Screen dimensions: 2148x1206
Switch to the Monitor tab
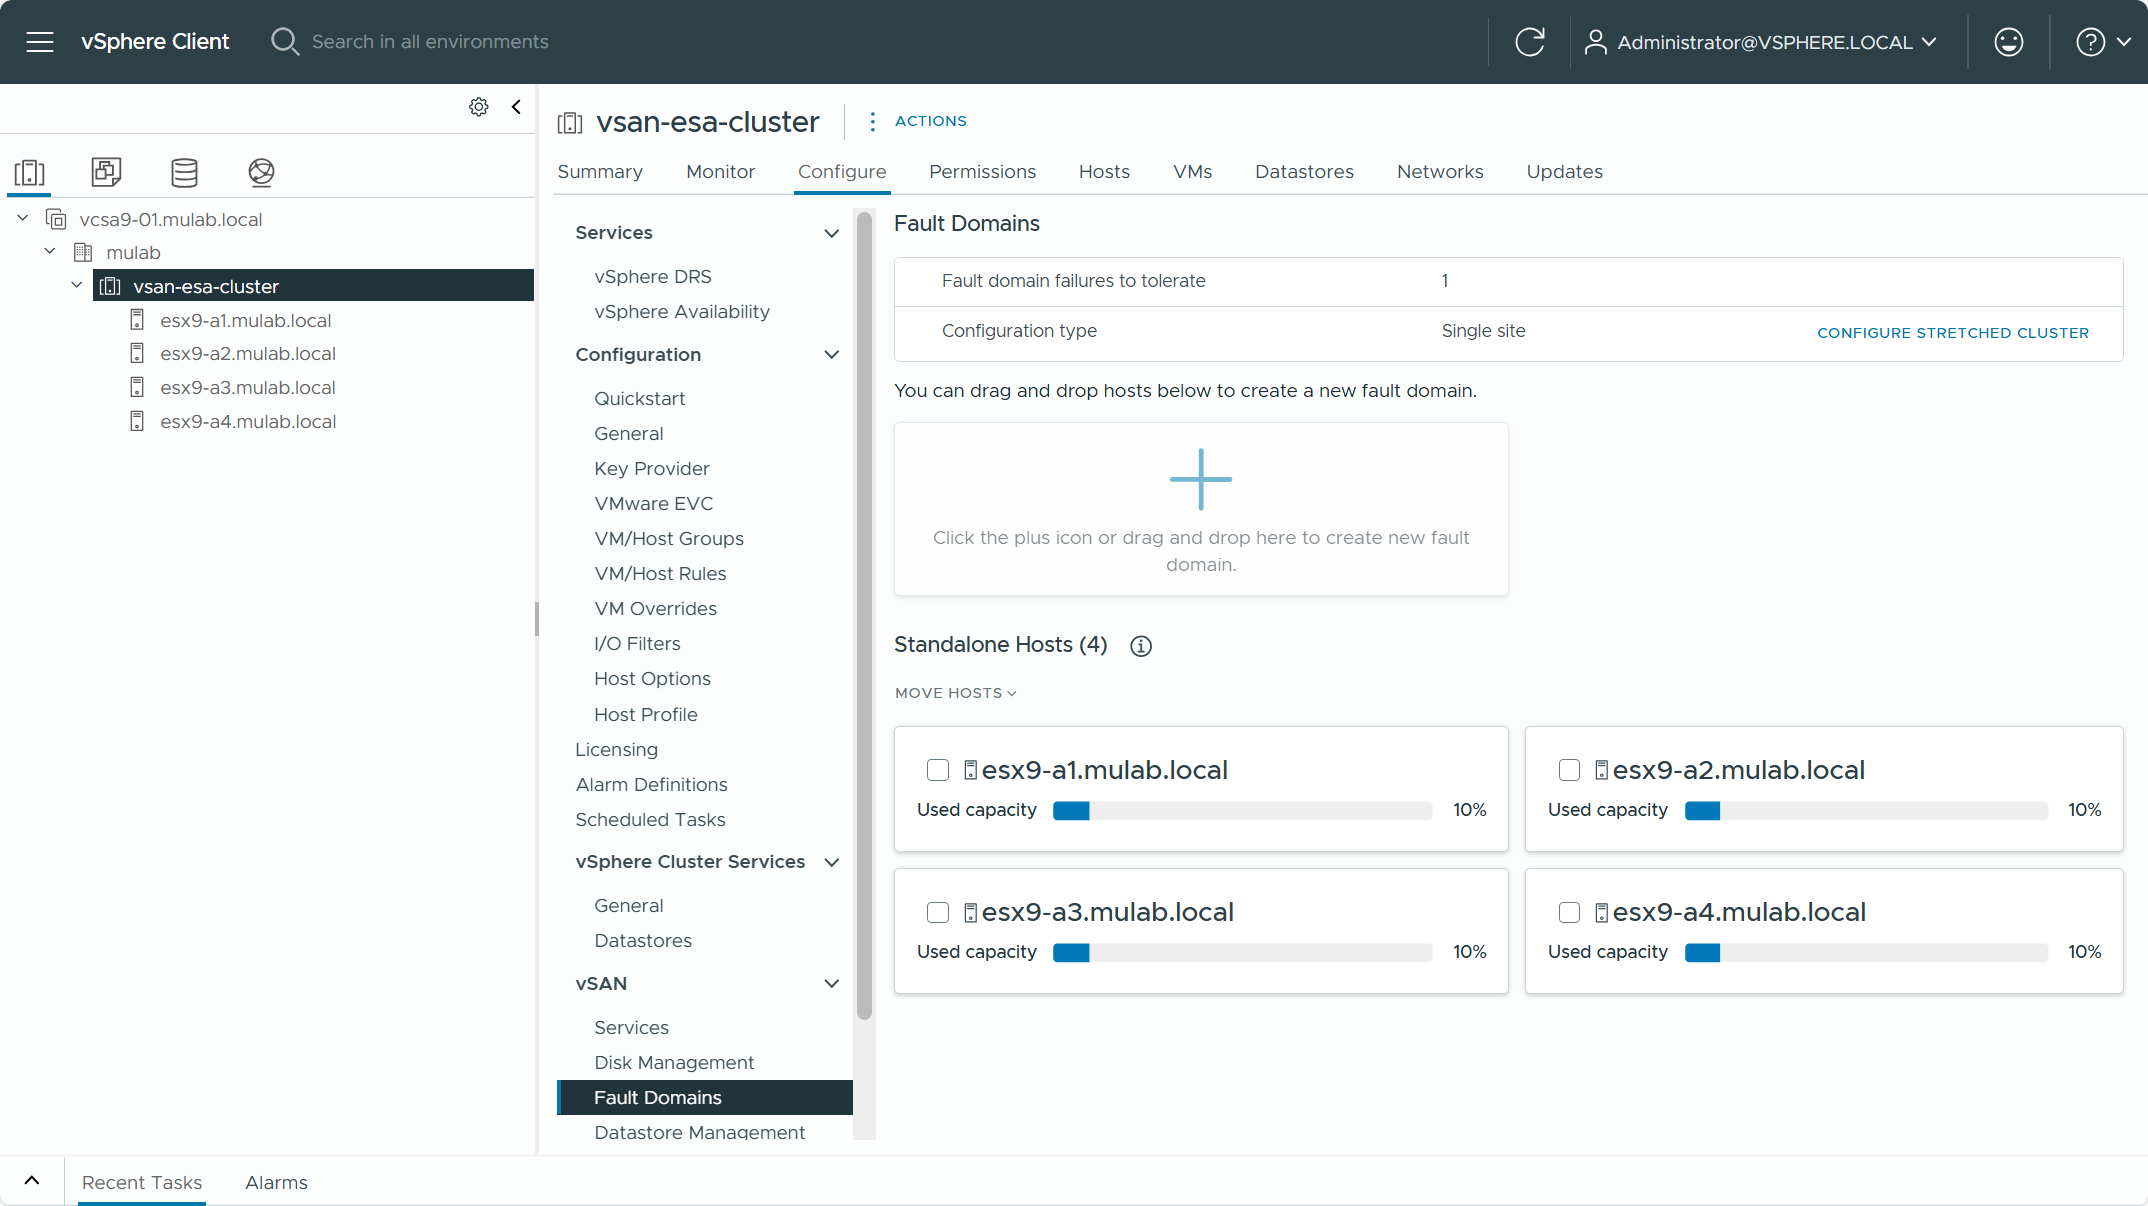[720, 172]
